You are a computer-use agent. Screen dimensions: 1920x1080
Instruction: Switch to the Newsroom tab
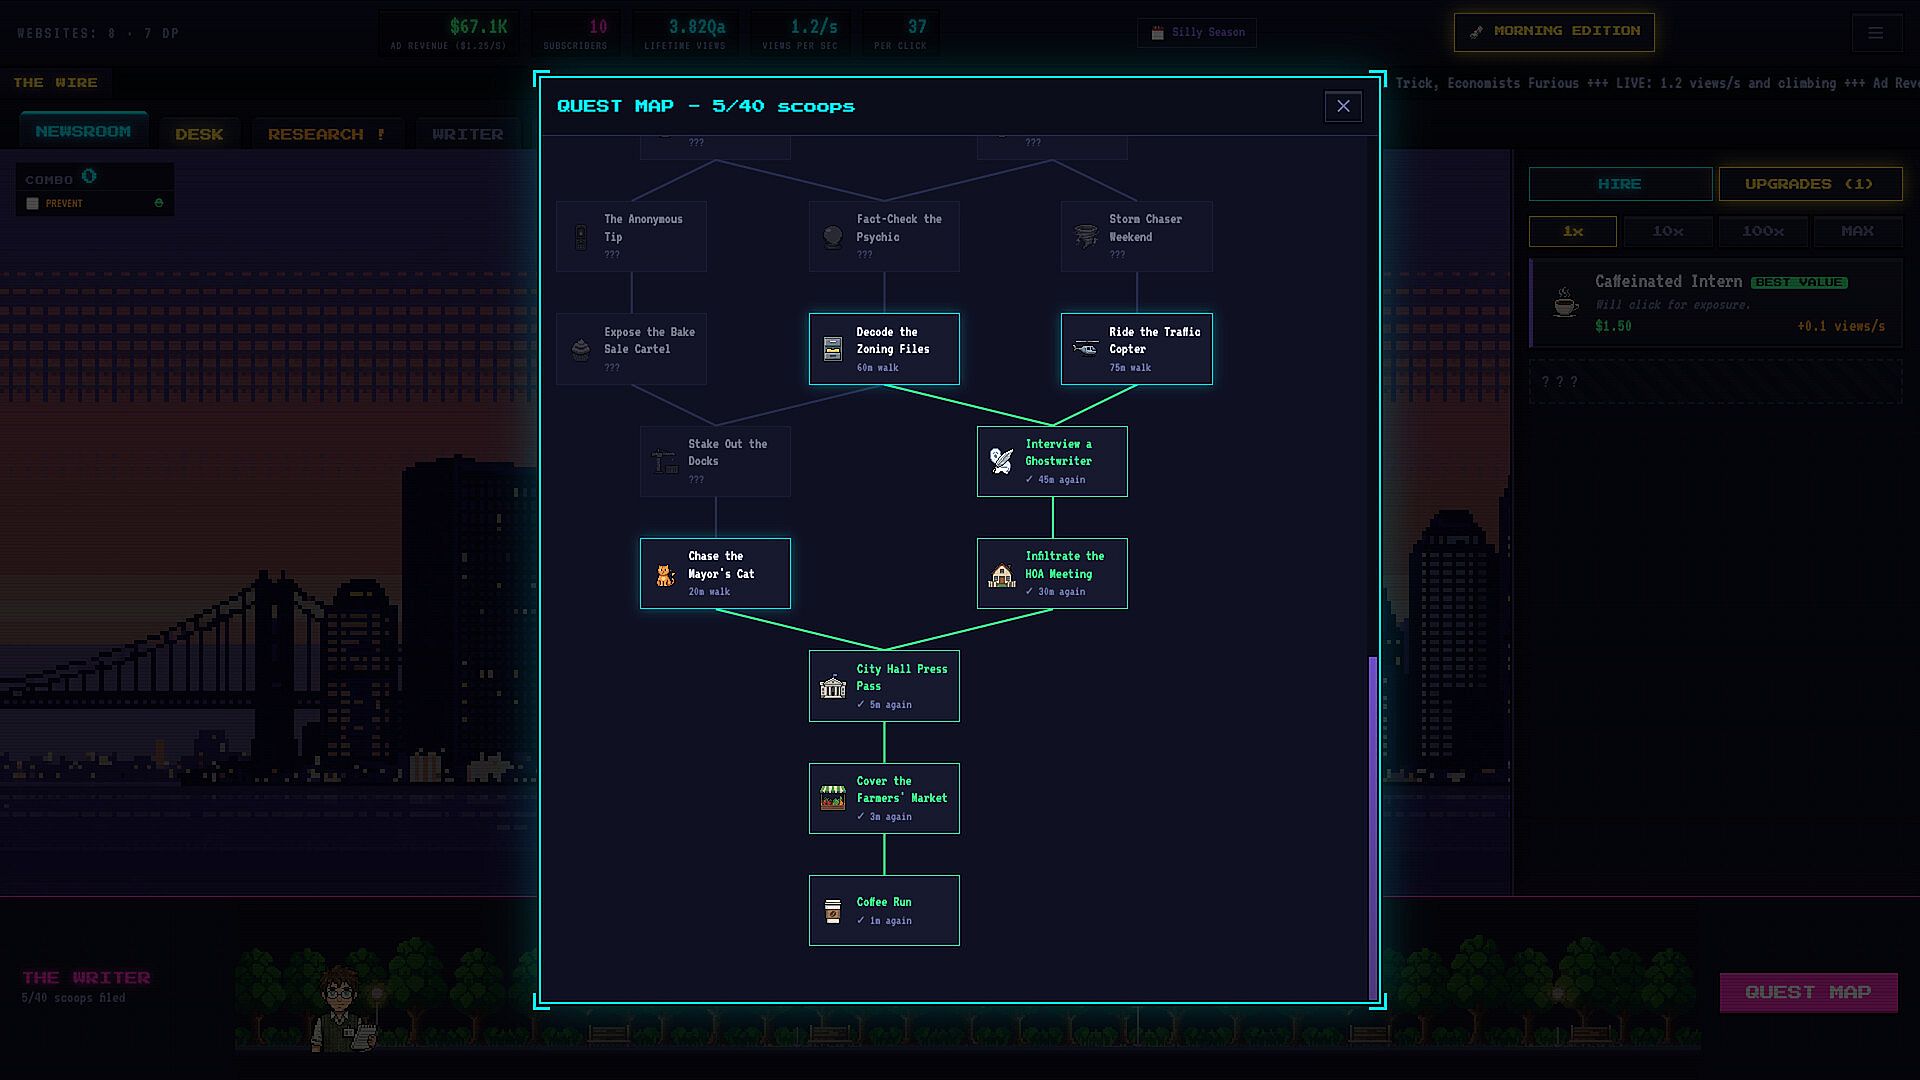[x=83, y=131]
